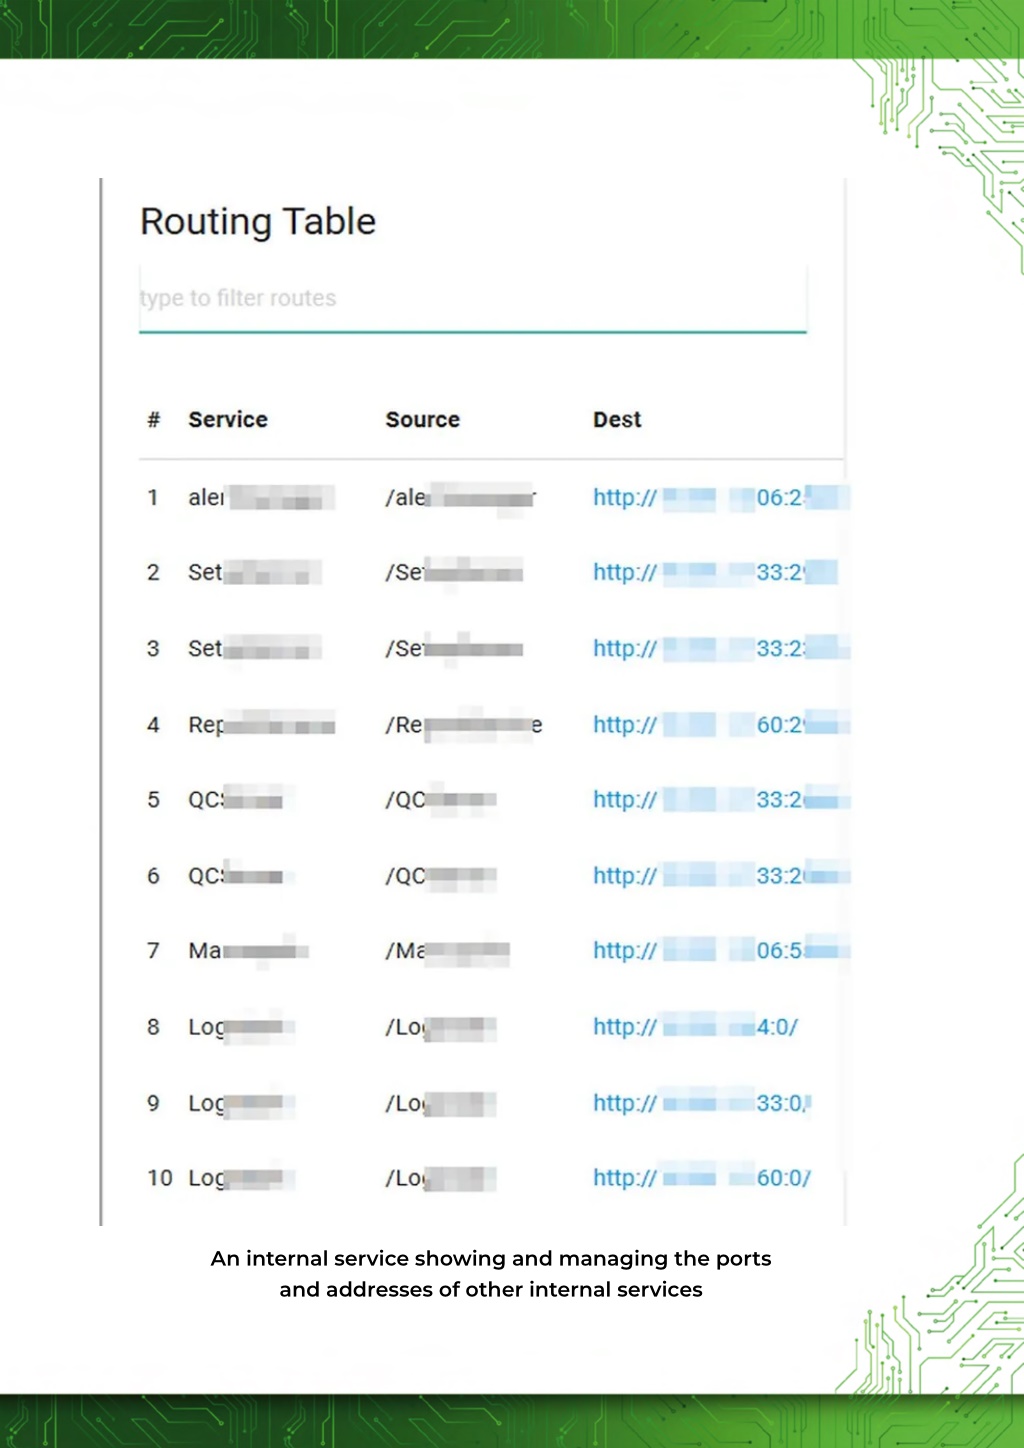Select the source path in row 1
This screenshot has height=1448, width=1024.
click(461, 497)
